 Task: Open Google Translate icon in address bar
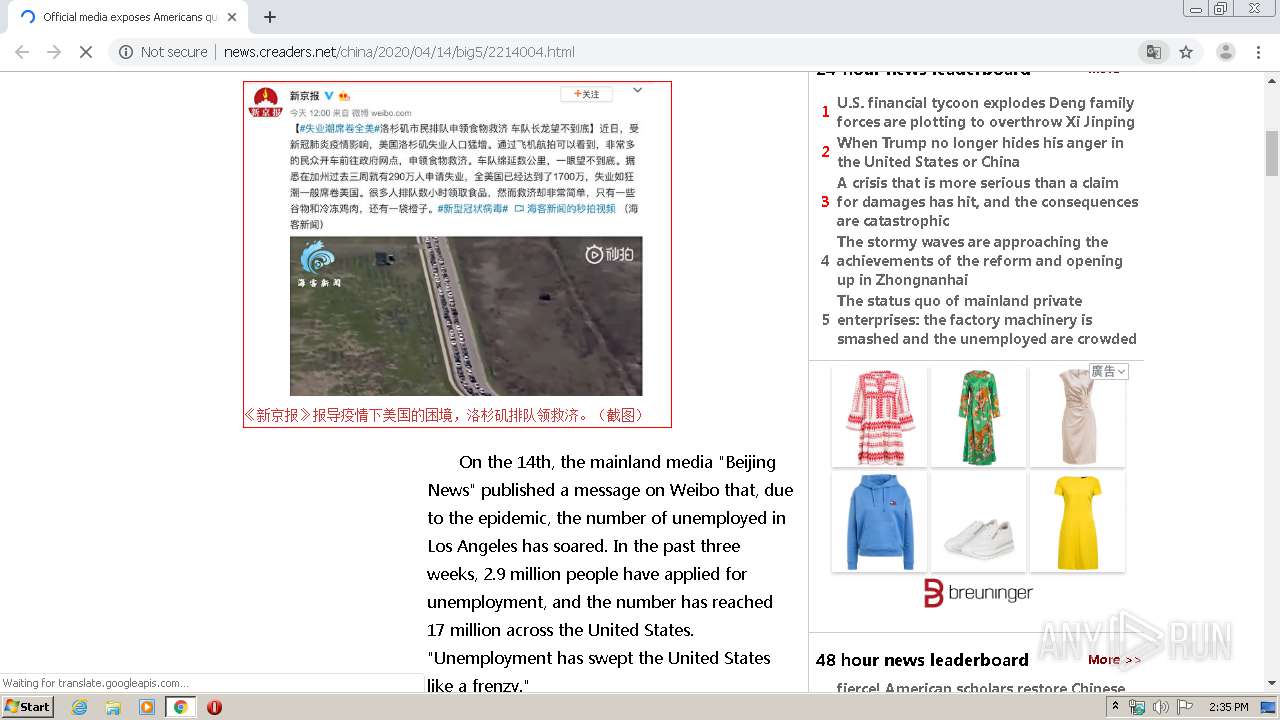pyautogui.click(x=1154, y=52)
